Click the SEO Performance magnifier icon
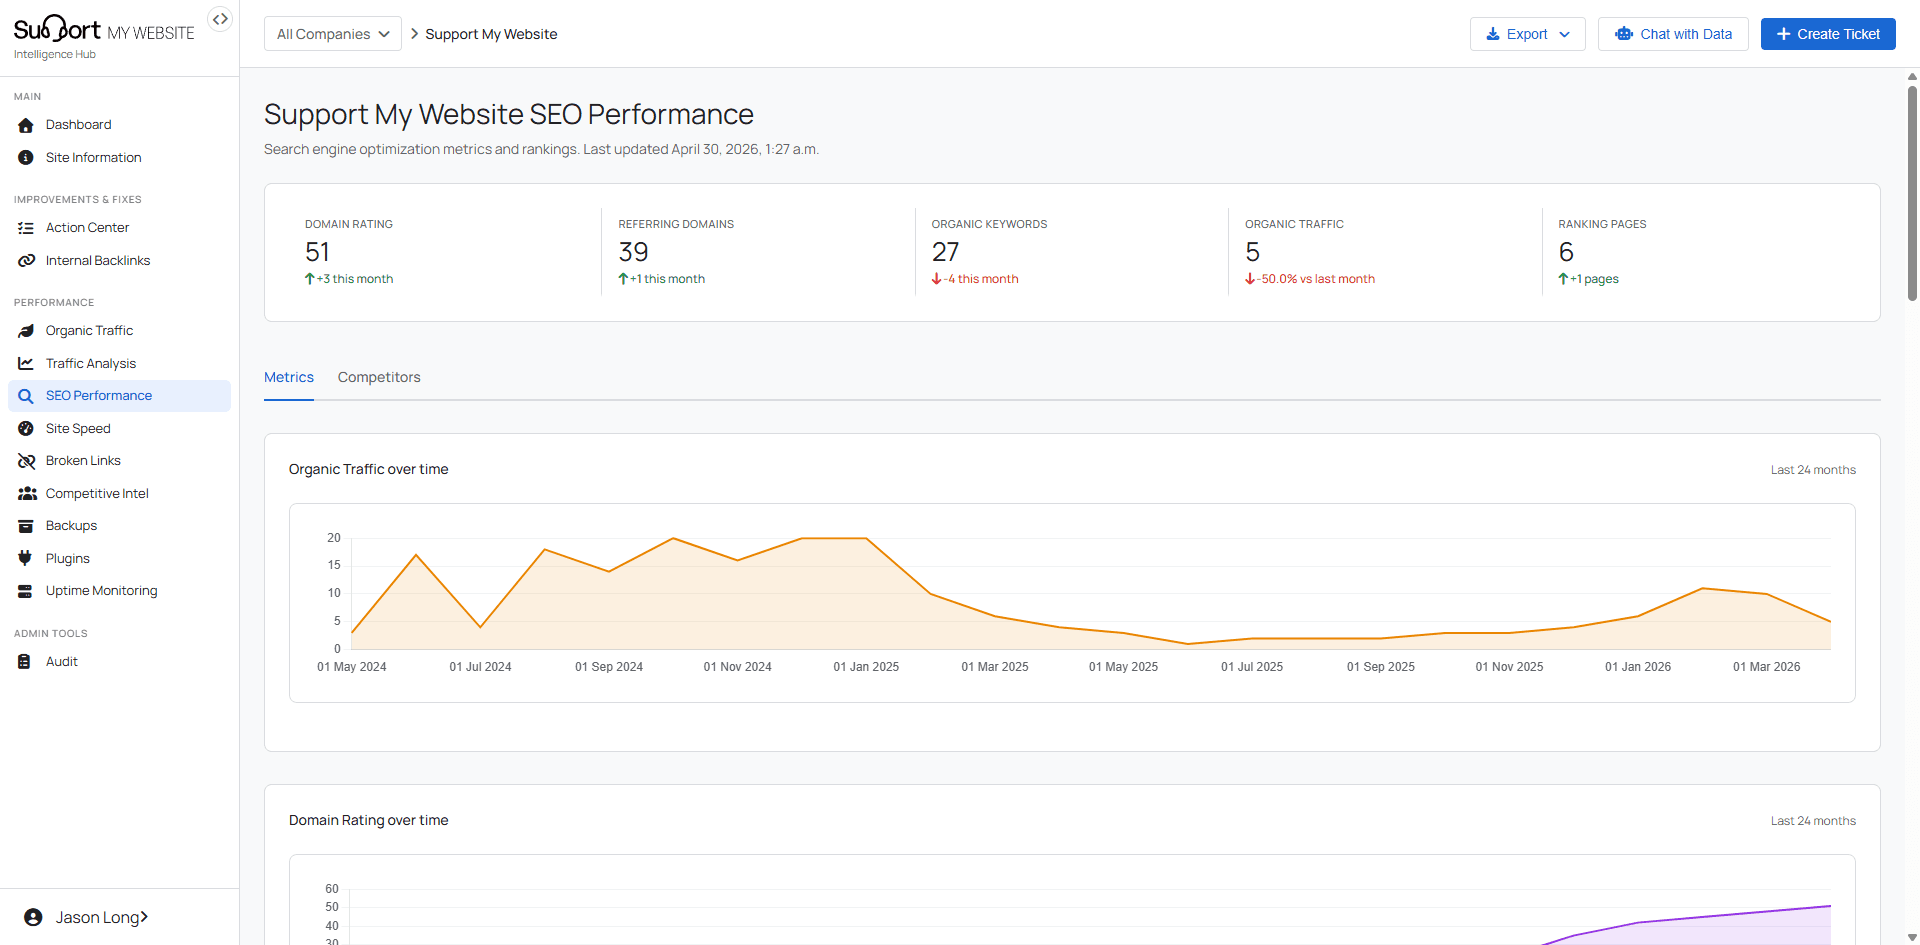The image size is (1920, 945). [x=26, y=396]
